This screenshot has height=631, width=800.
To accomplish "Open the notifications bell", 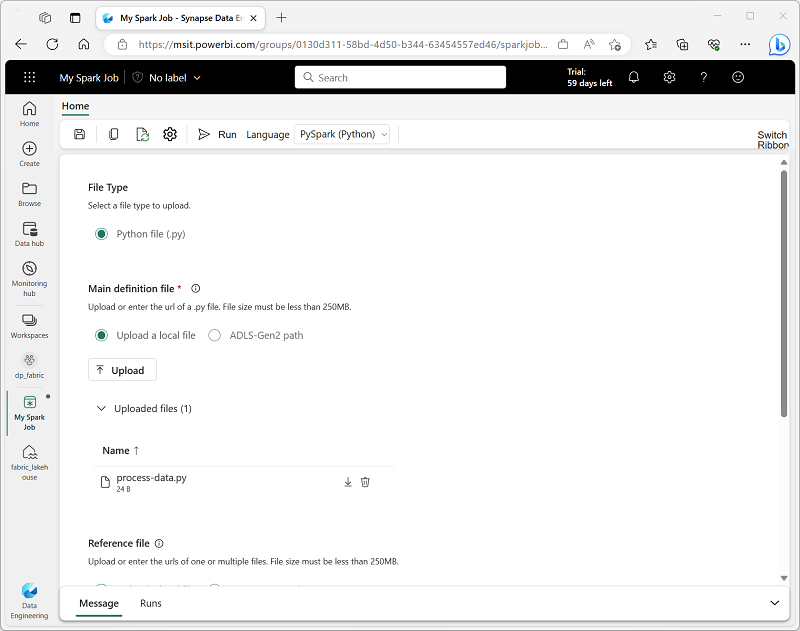I will pos(634,77).
